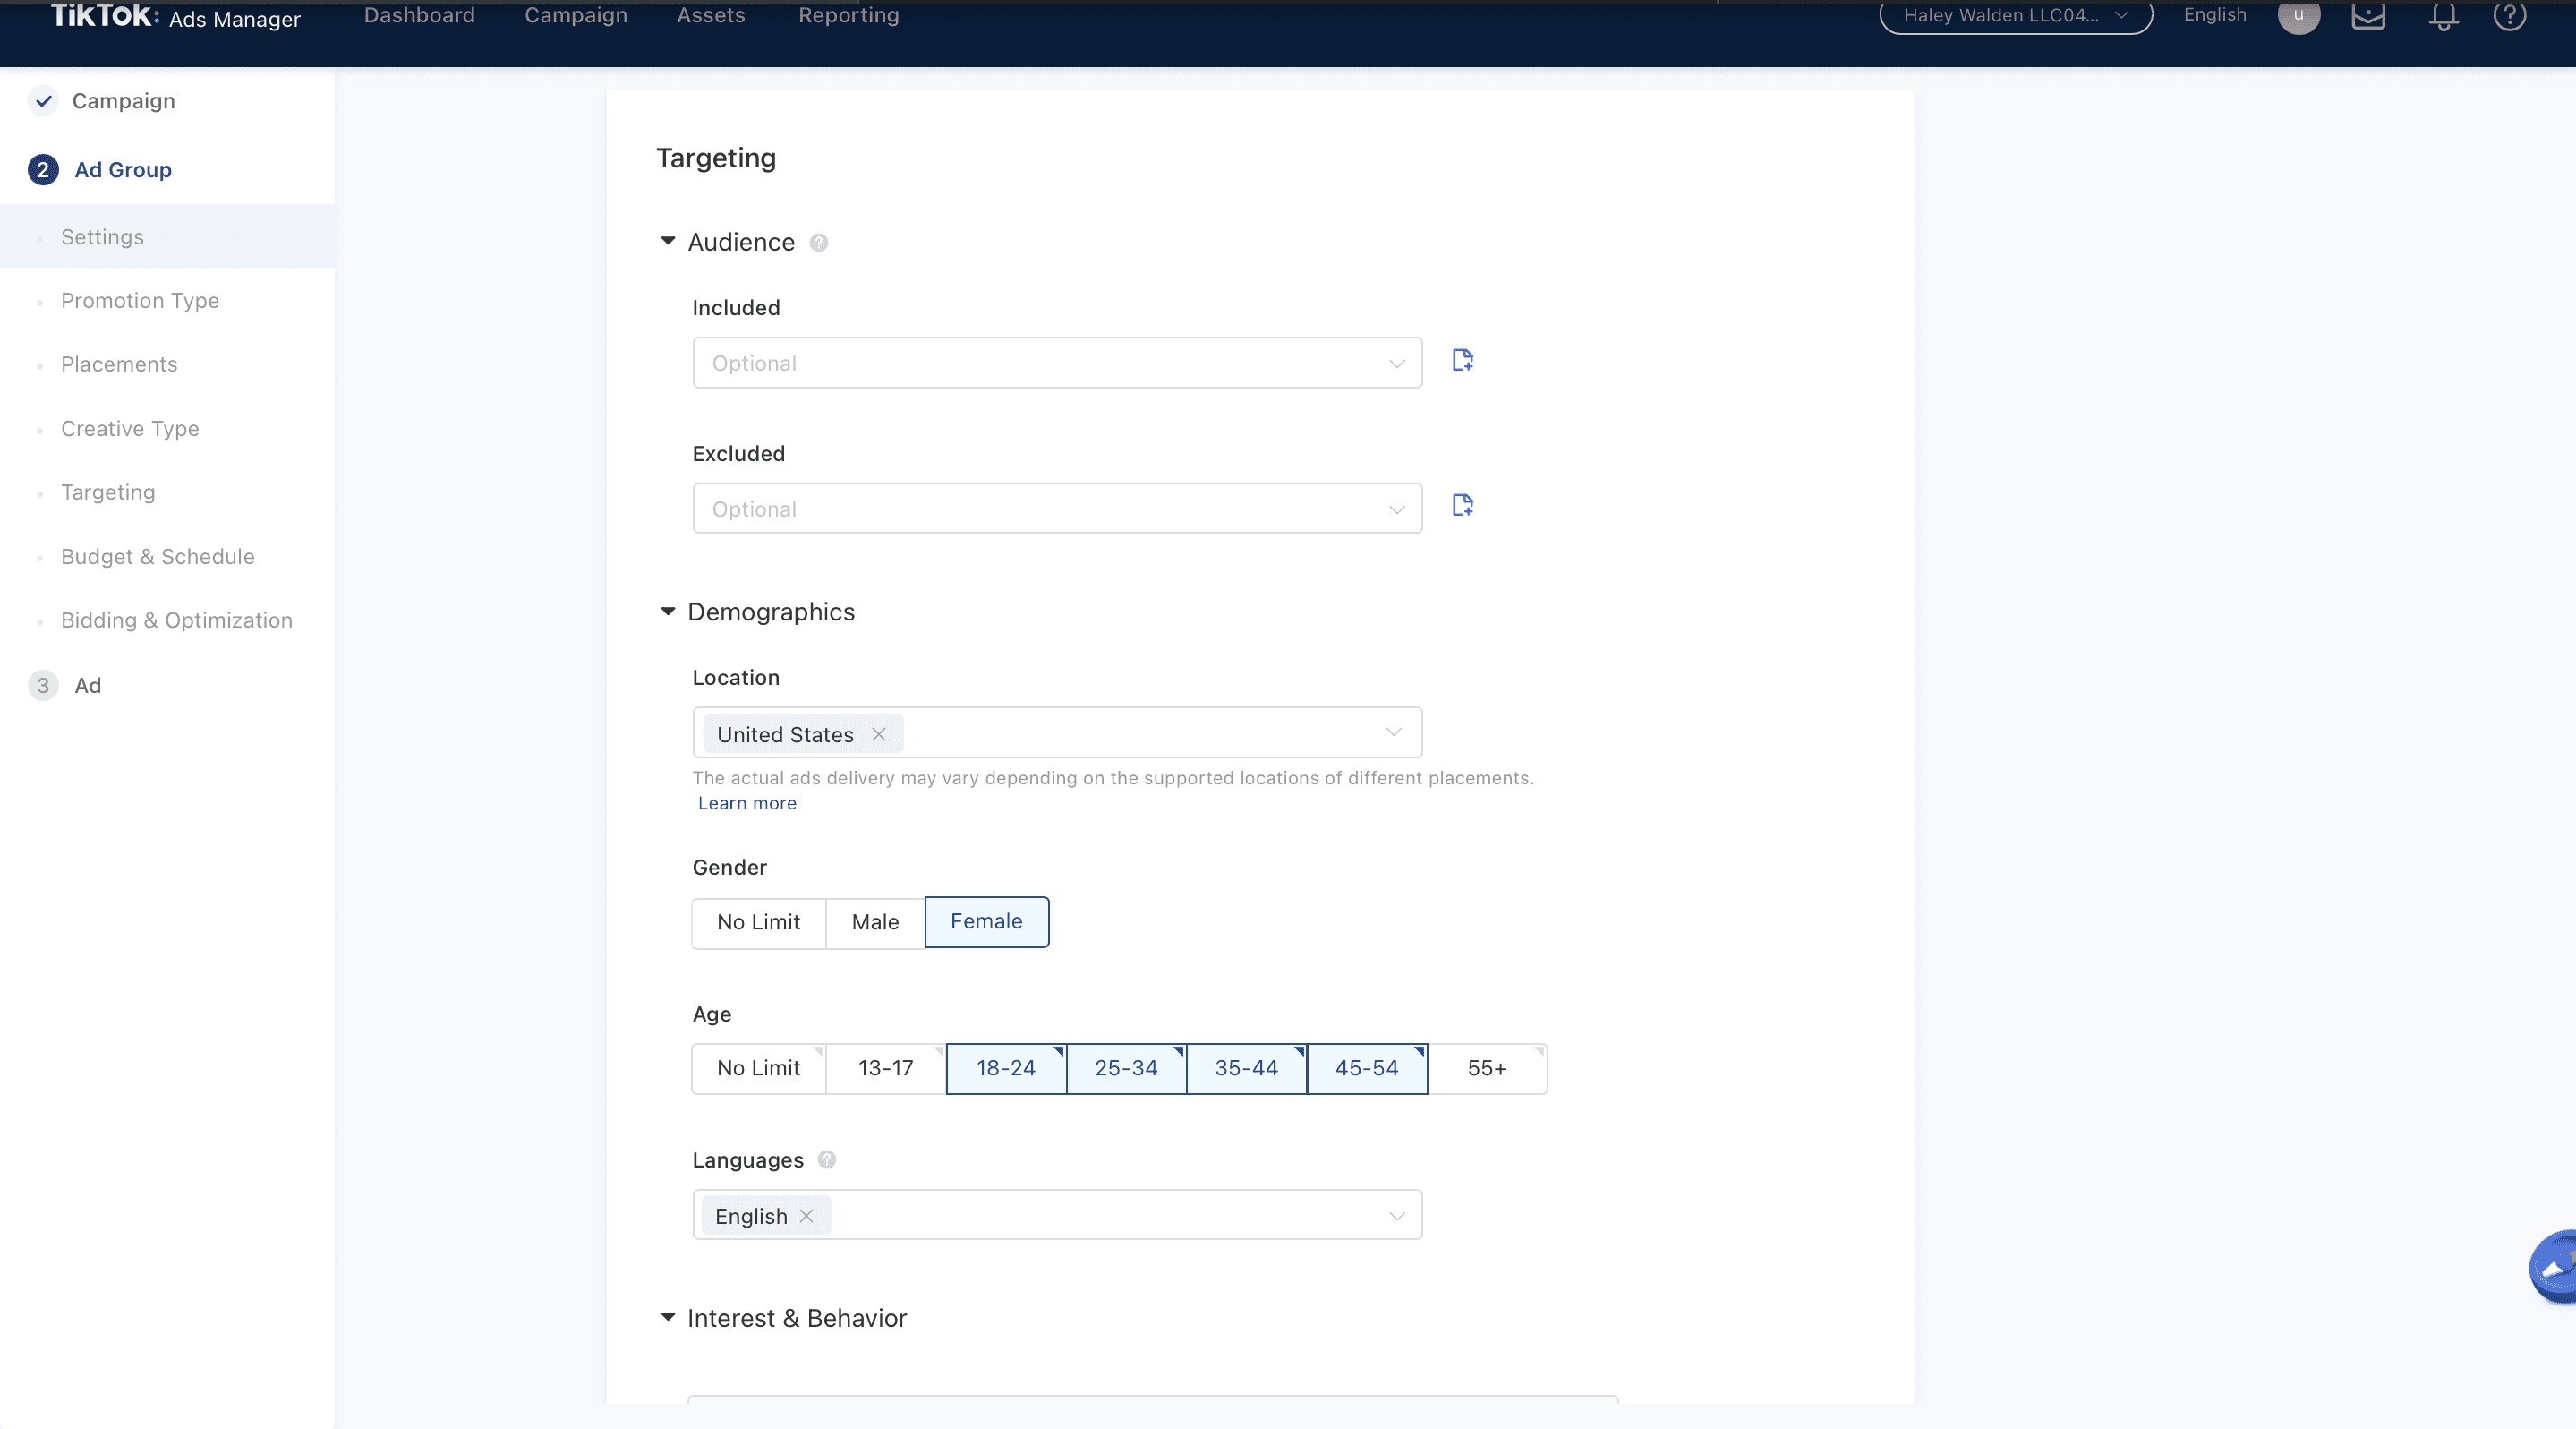Enable the 55+ age range
Image resolution: width=2576 pixels, height=1429 pixels.
1486,1068
